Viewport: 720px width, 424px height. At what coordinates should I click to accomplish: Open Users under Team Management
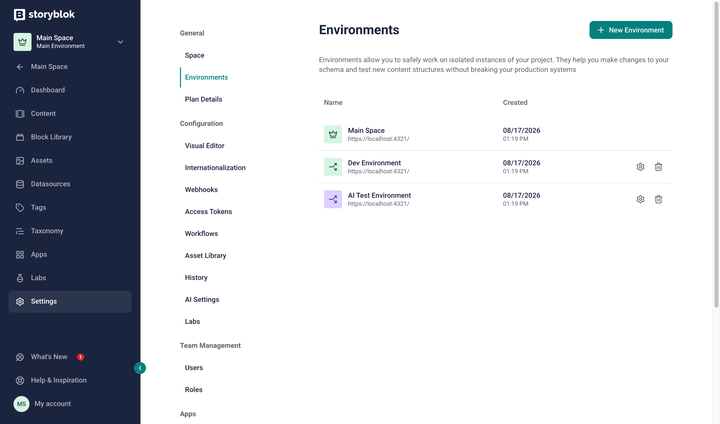tap(194, 368)
